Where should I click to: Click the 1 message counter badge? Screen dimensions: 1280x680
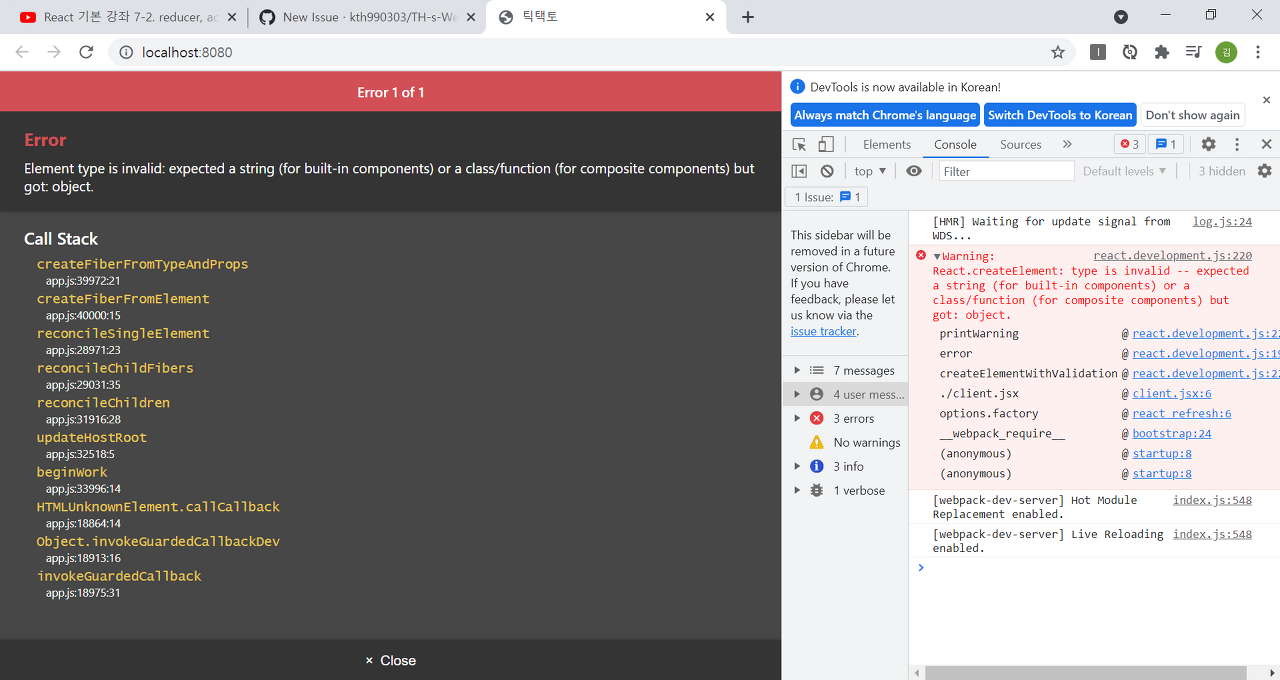tap(1166, 144)
